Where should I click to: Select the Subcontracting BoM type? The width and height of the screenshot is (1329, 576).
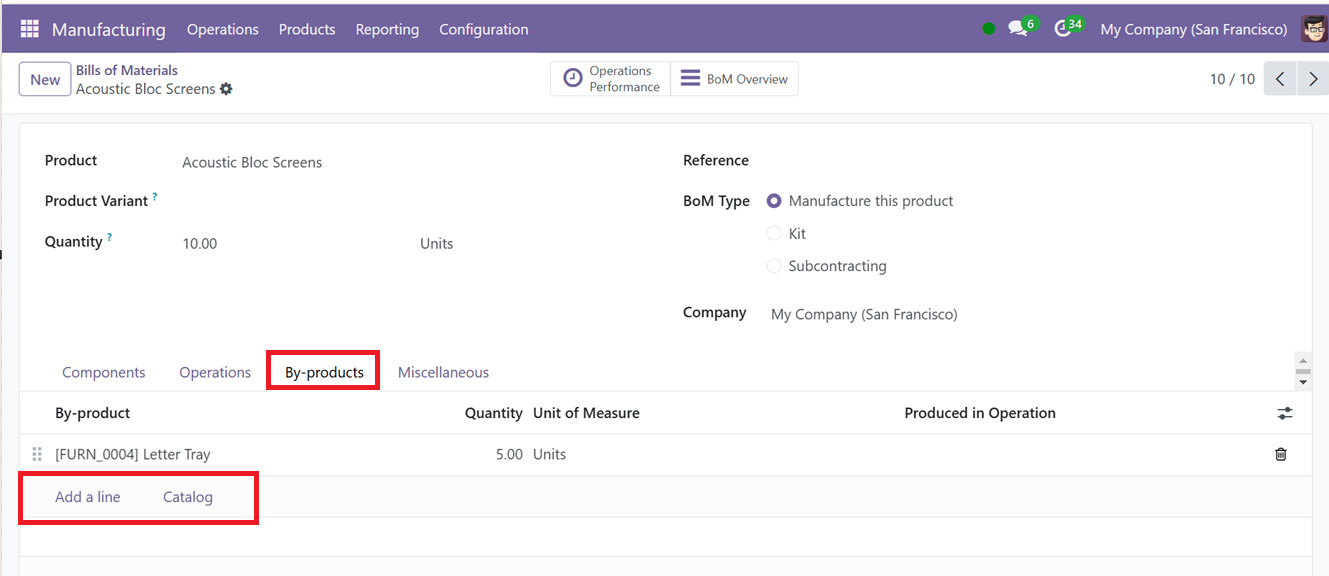pos(774,266)
